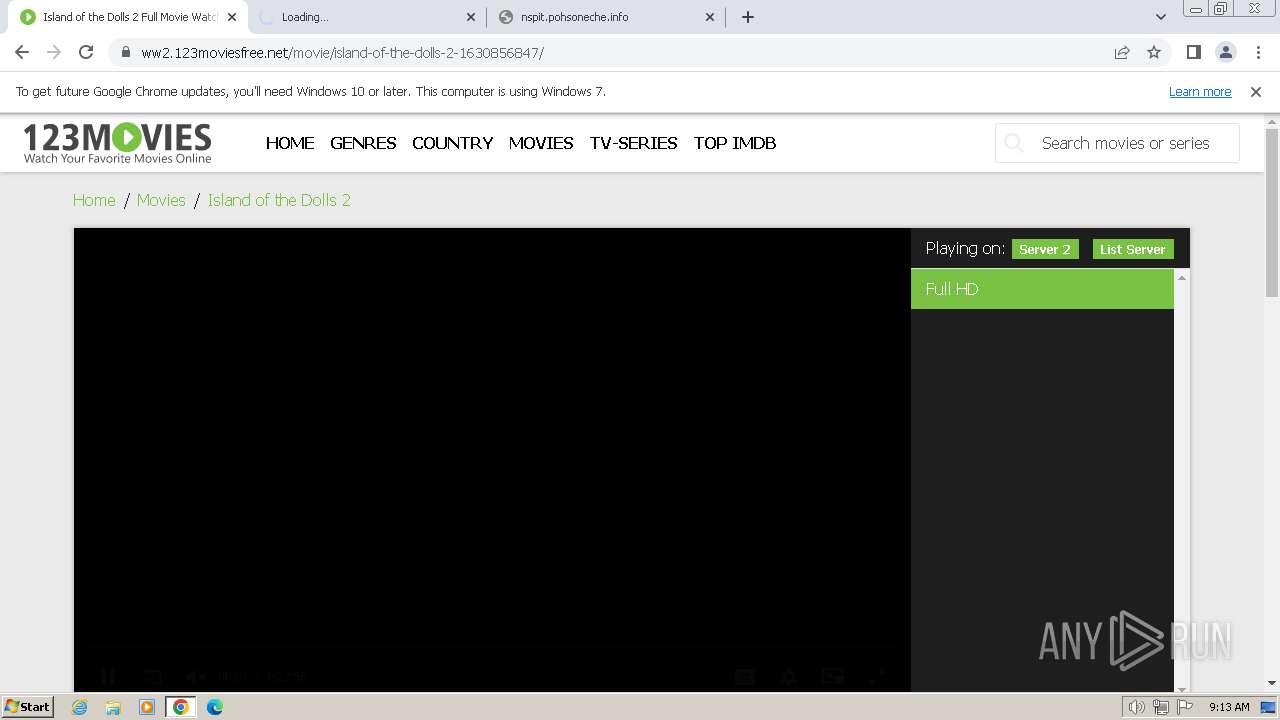
Task: Select the Island of the Dolls 2 tab
Action: point(128,17)
